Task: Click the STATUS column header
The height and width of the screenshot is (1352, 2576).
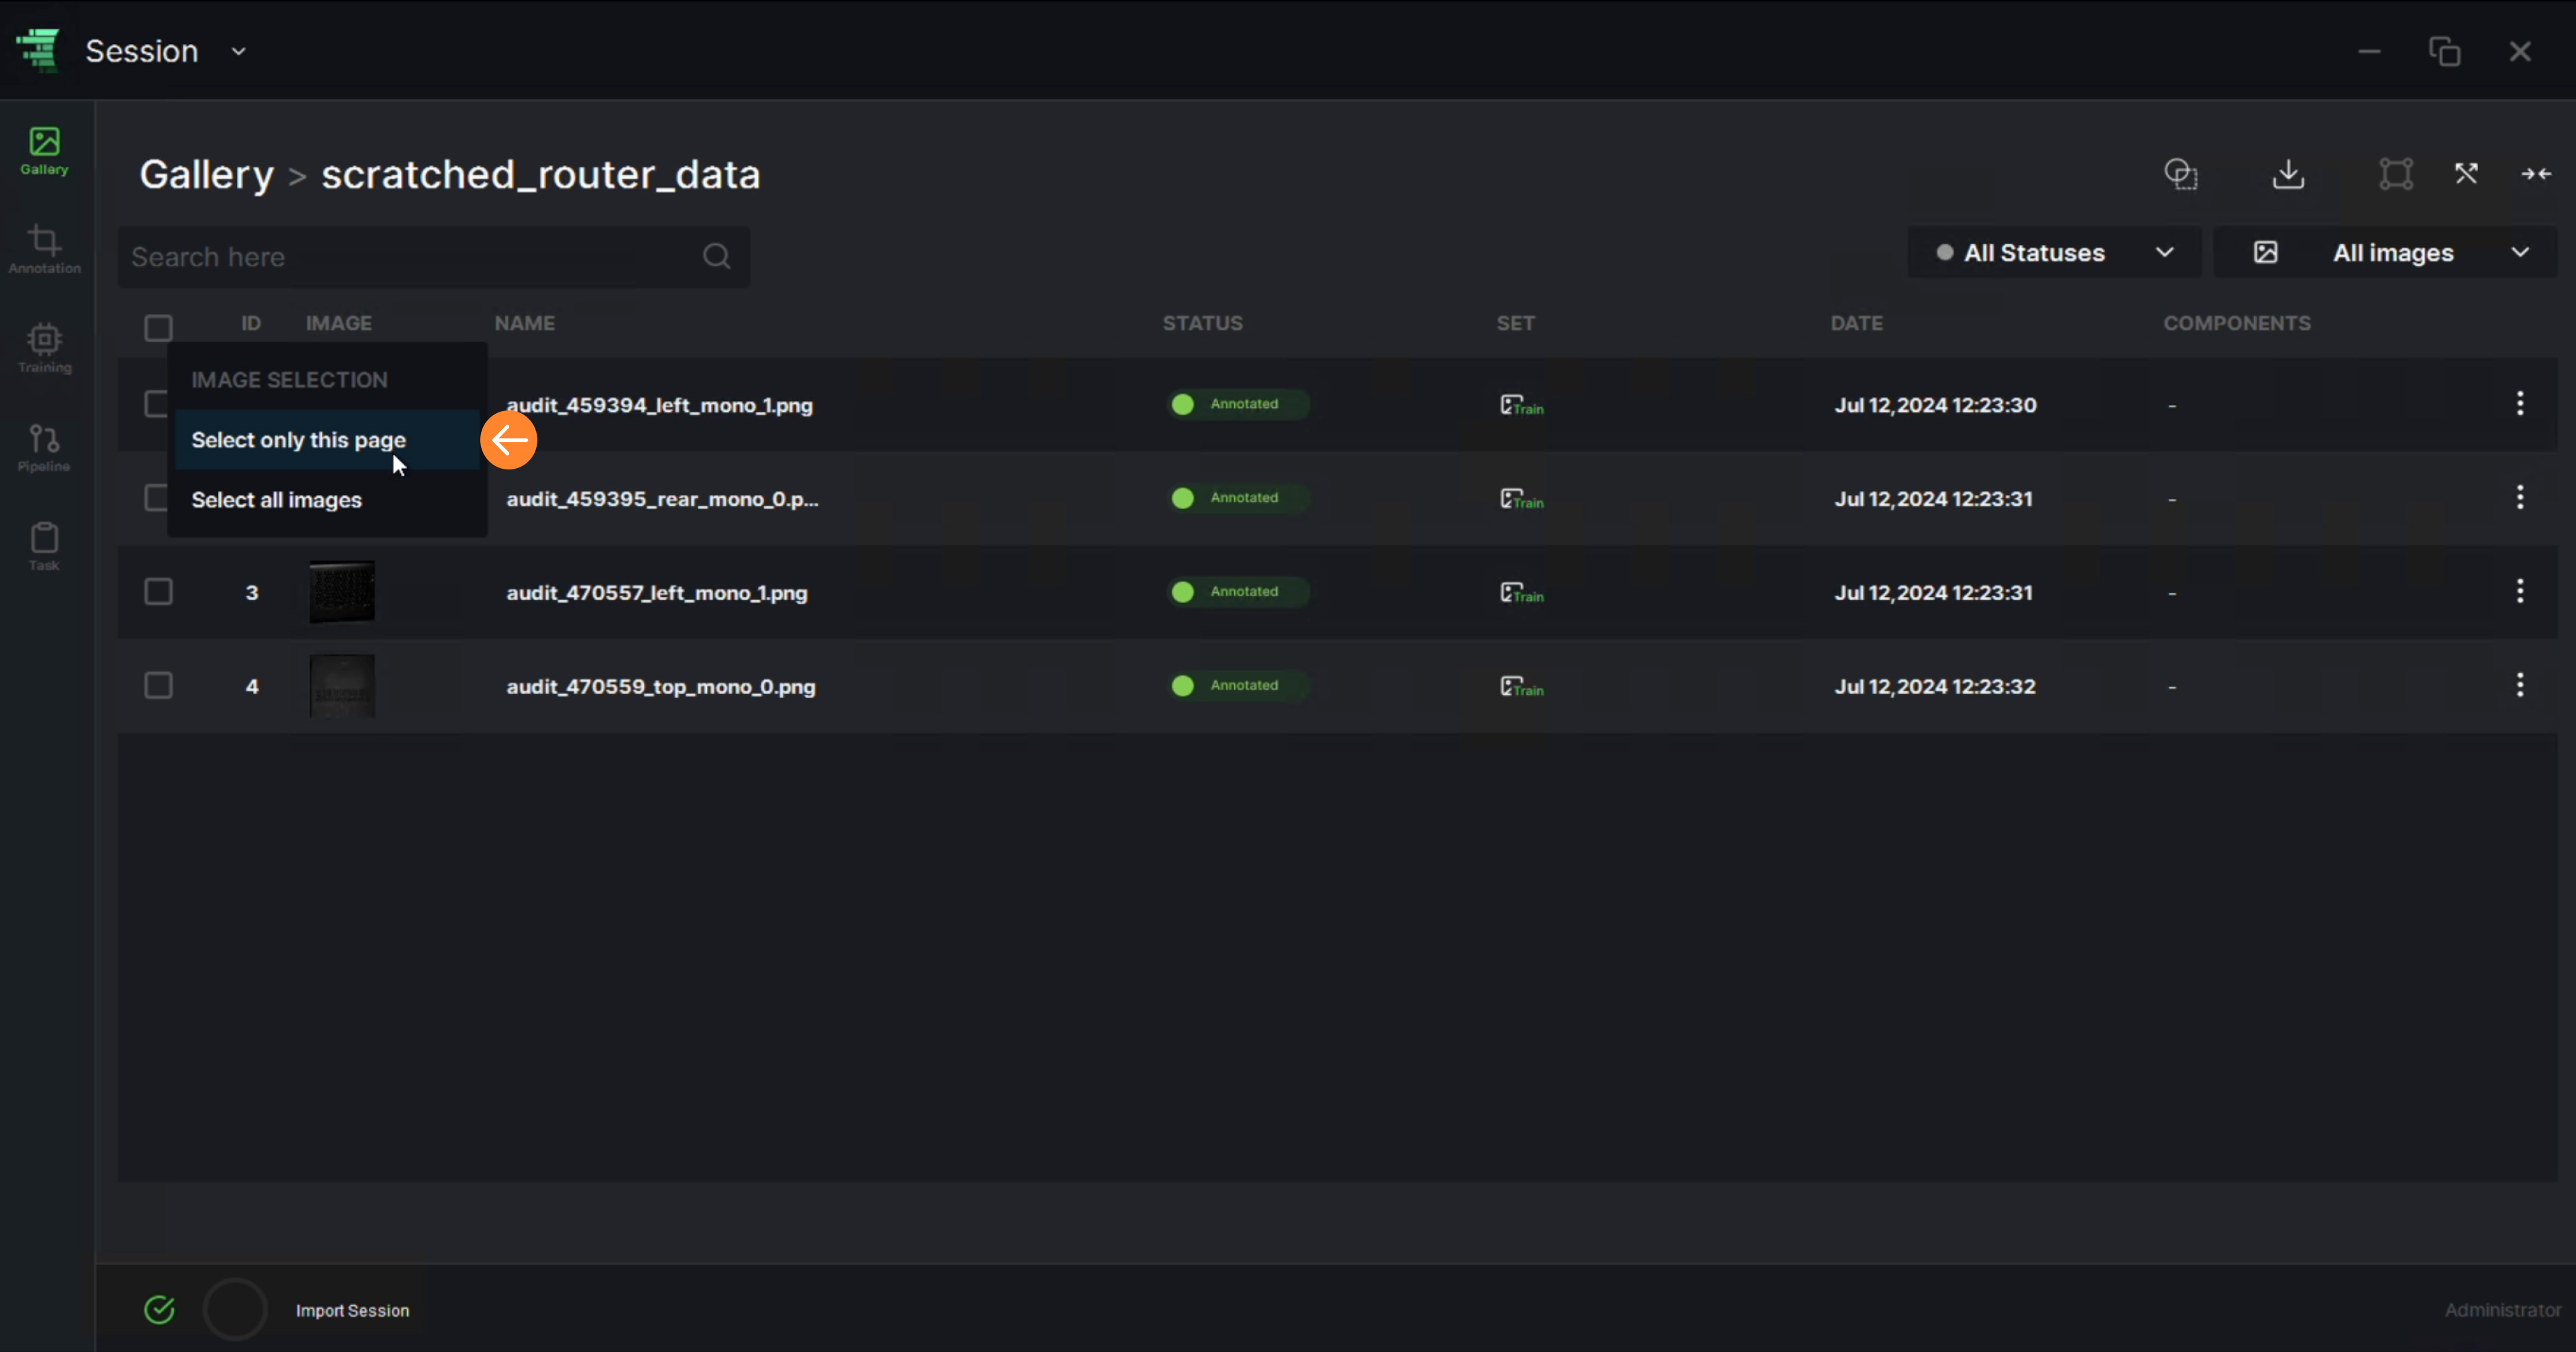Action: point(1202,323)
